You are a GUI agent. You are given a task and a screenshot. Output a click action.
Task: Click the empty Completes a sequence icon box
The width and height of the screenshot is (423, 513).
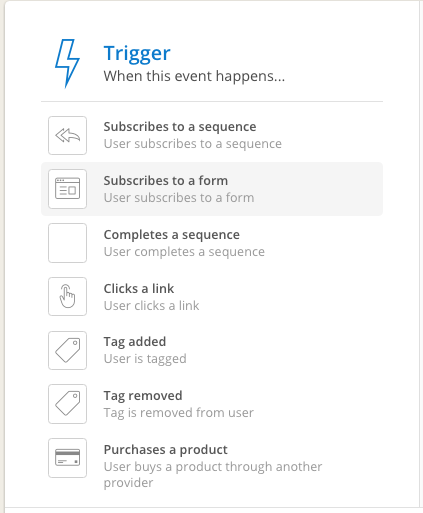pyautogui.click(x=67, y=243)
